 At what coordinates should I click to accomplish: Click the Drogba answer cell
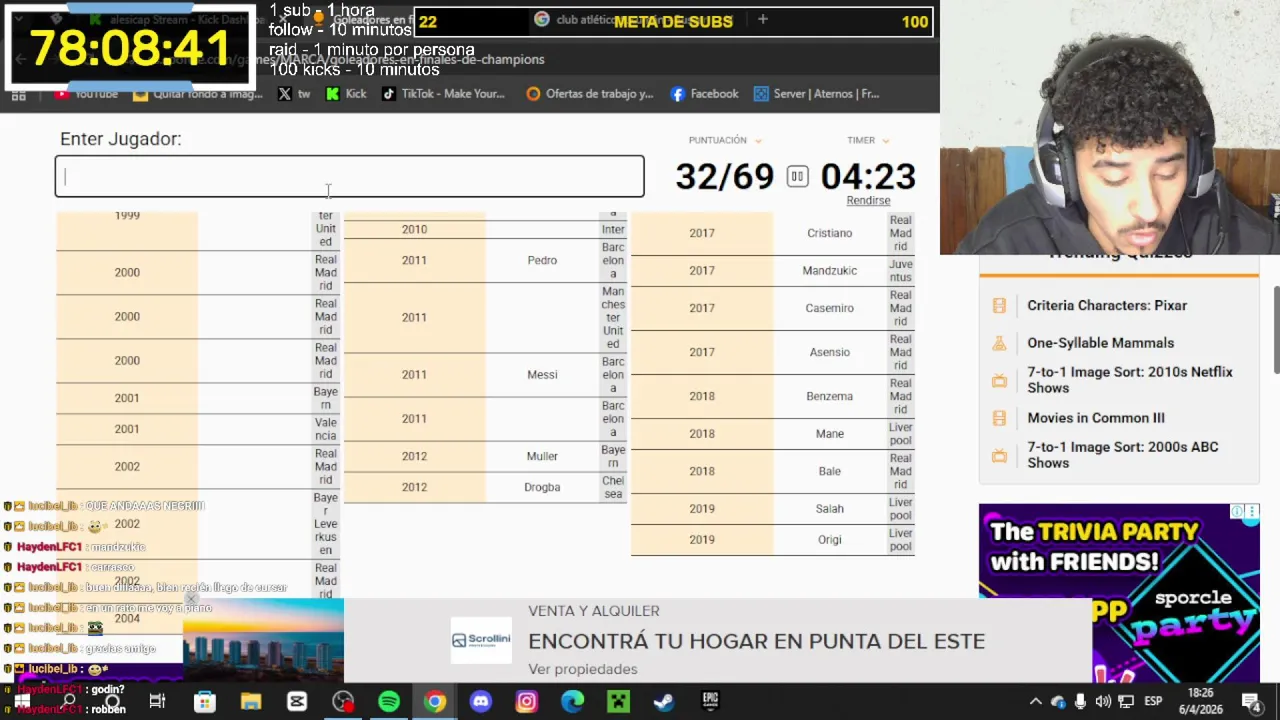point(542,487)
